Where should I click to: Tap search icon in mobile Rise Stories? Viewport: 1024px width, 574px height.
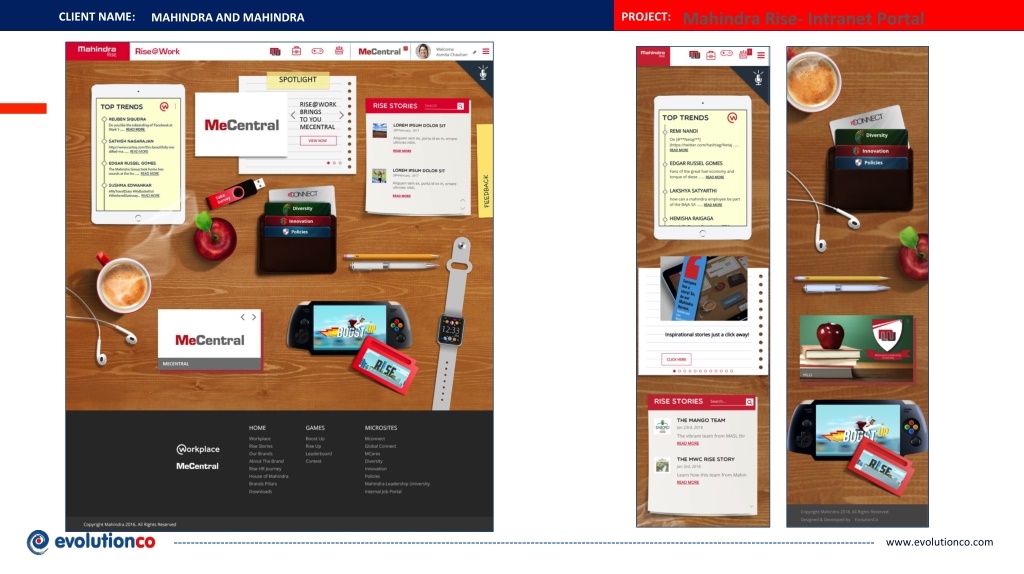click(x=749, y=402)
